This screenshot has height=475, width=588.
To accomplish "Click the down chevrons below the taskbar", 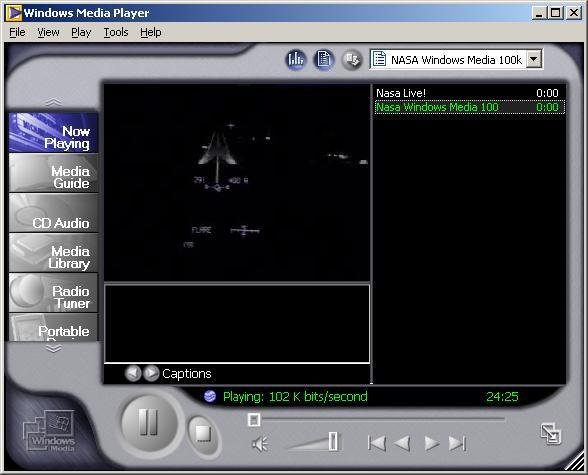I will pyautogui.click(x=54, y=349).
